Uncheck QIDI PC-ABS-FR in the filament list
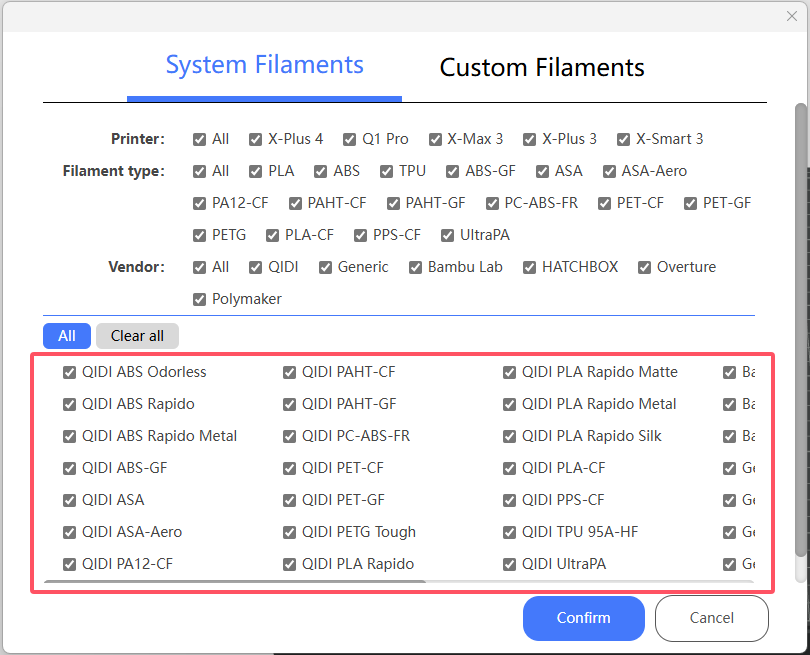This screenshot has width=810, height=655. coord(289,436)
